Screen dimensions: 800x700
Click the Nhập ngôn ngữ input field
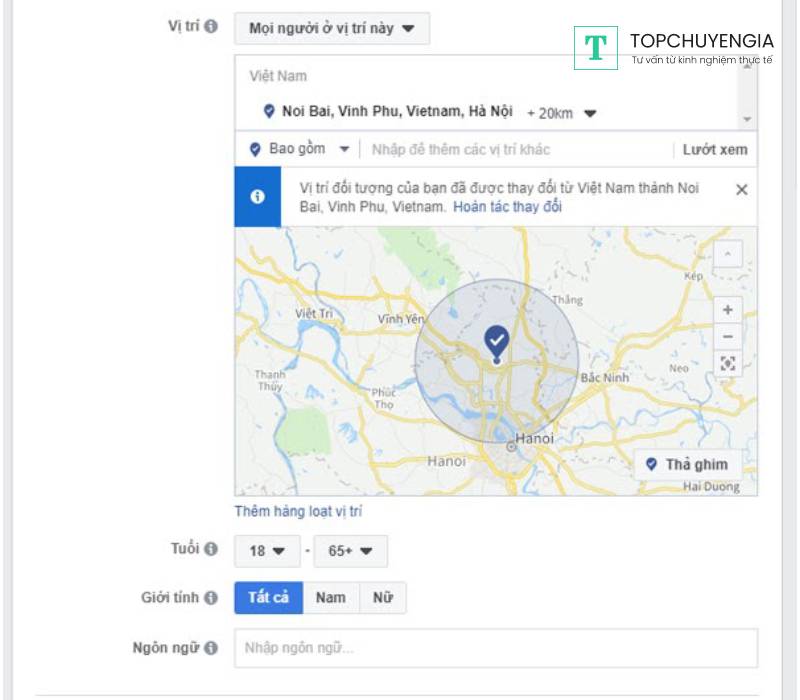pos(496,648)
